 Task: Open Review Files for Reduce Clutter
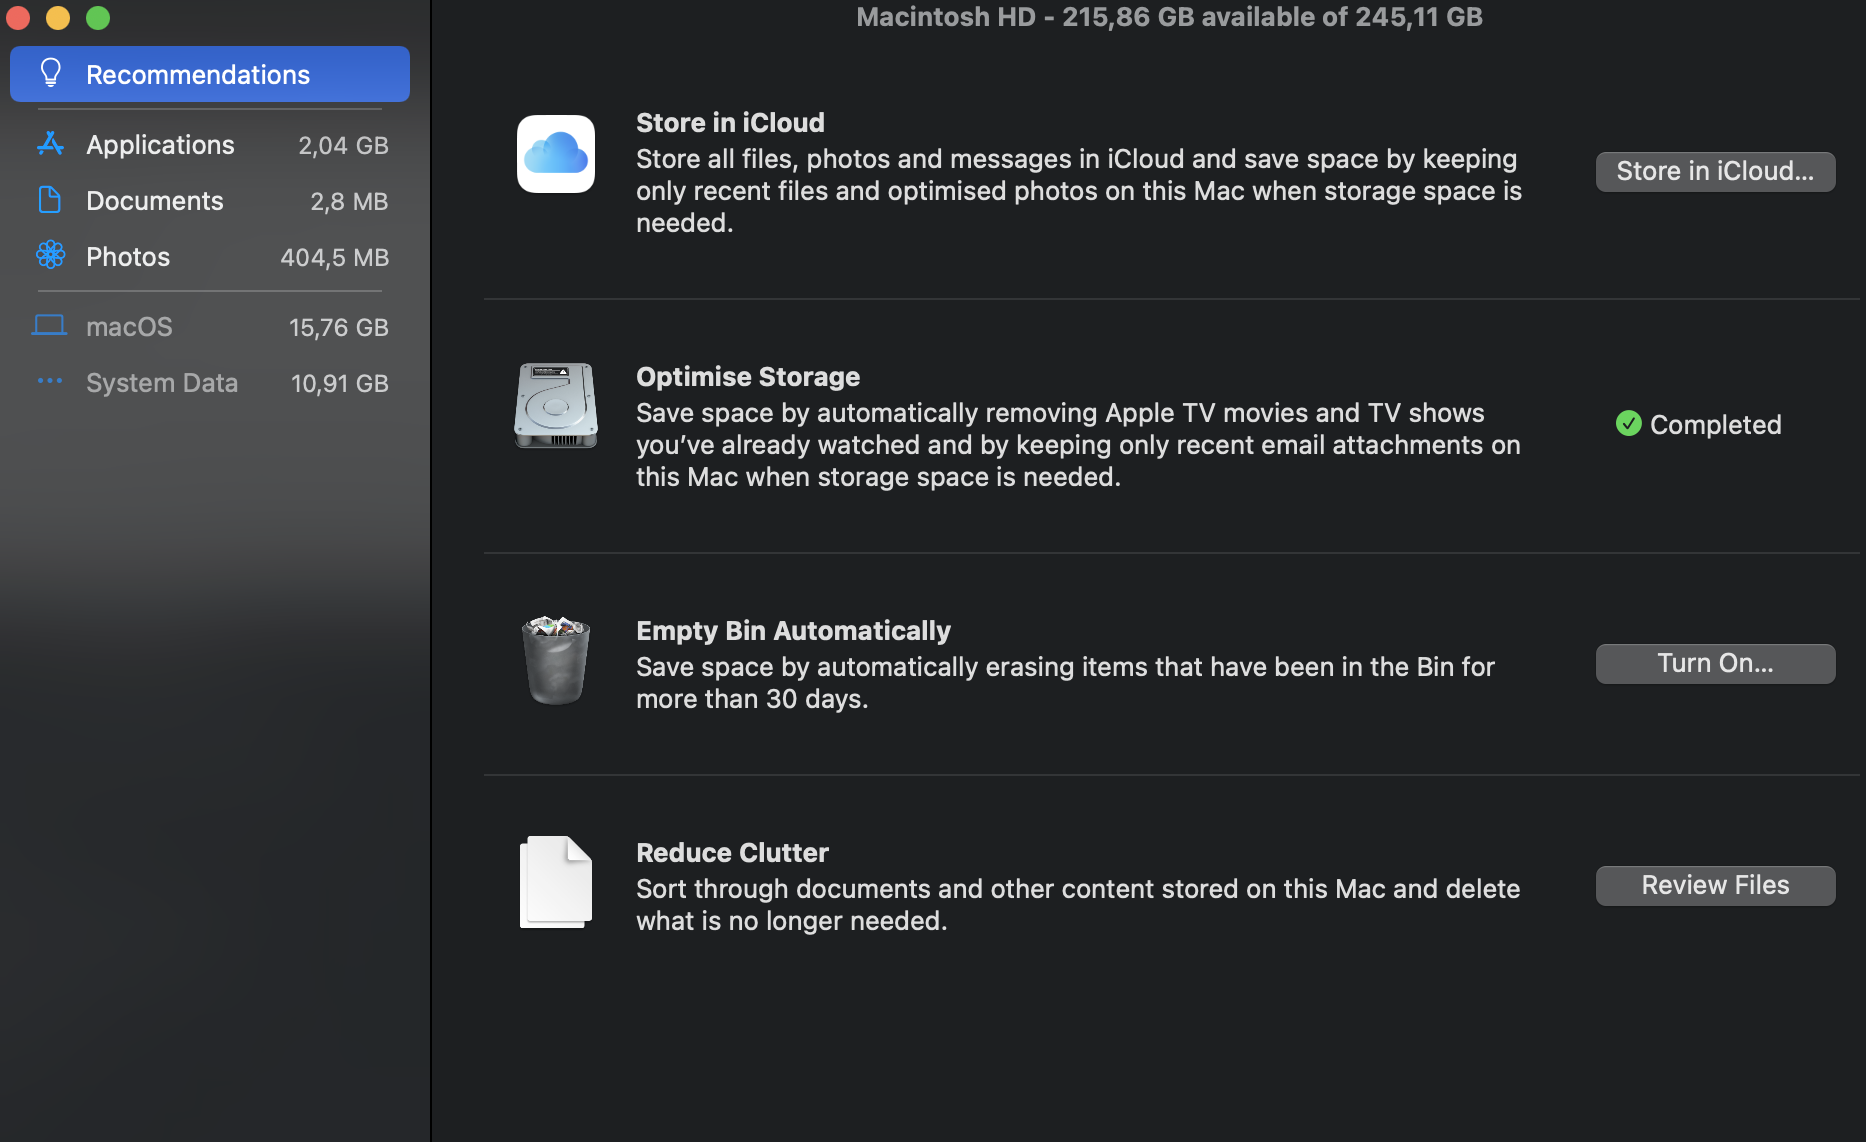[x=1716, y=886]
